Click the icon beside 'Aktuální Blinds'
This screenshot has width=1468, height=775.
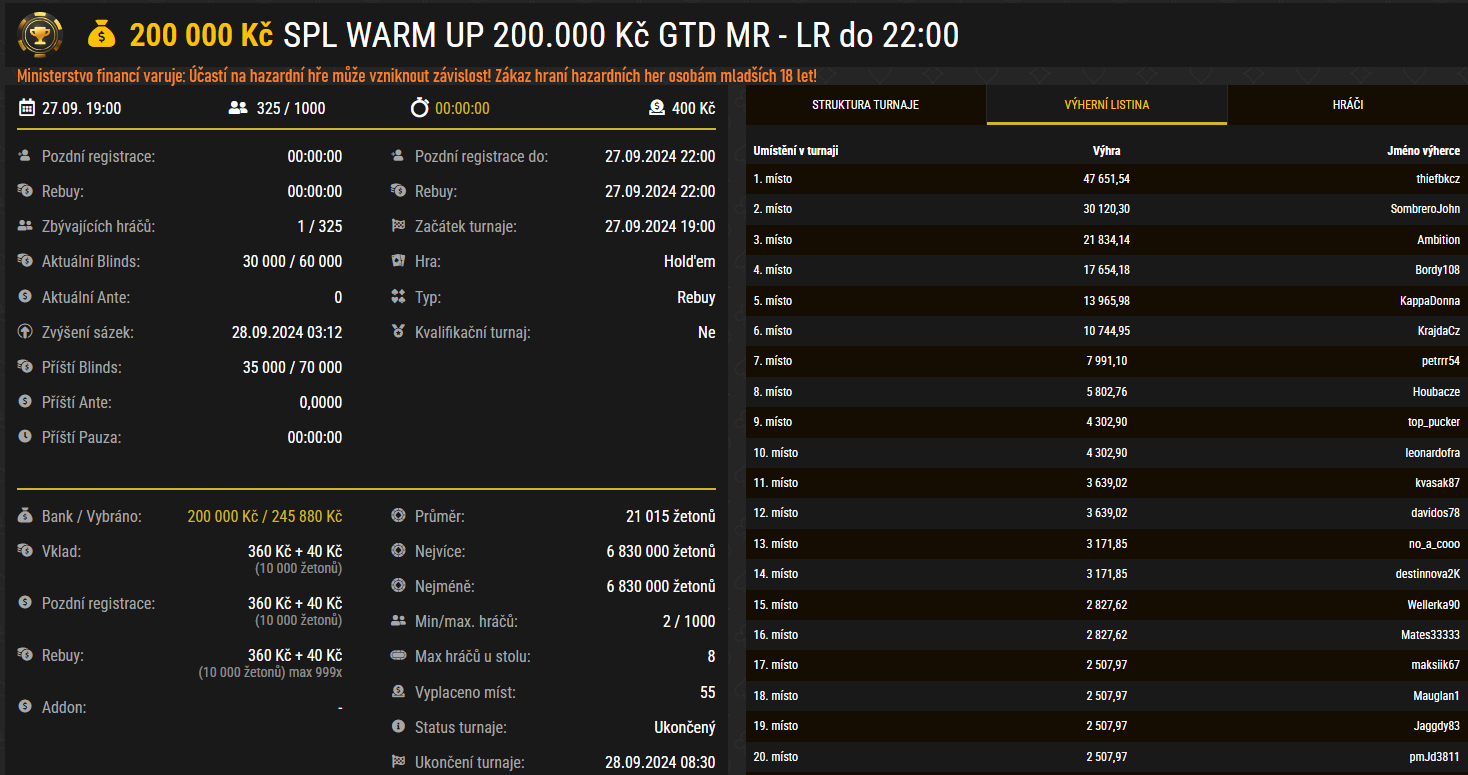pyautogui.click(x=25, y=262)
